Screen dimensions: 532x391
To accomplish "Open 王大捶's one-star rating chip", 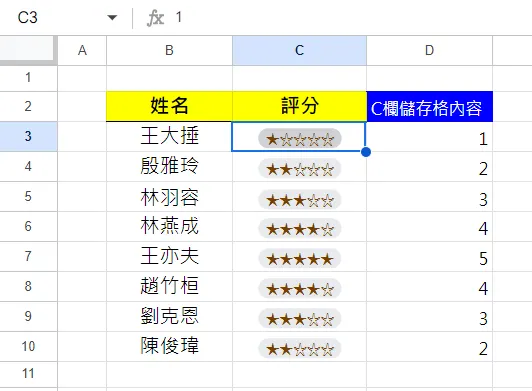I will [300, 138].
